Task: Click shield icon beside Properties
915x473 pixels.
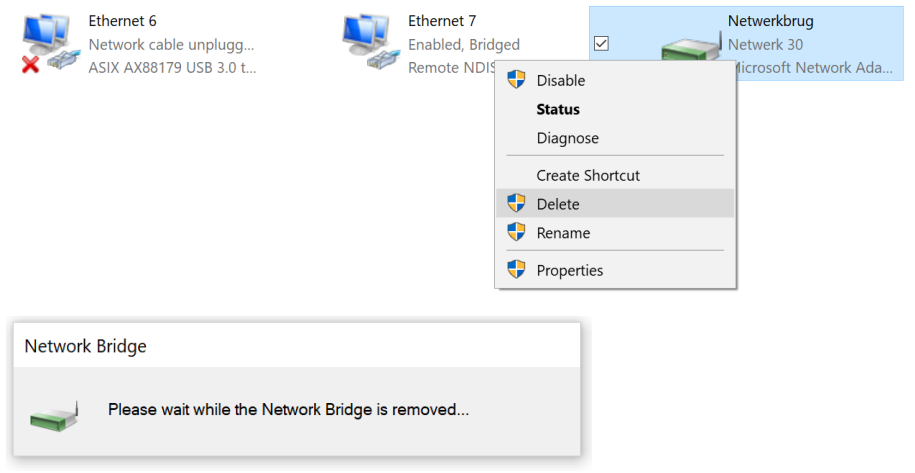Action: [516, 270]
